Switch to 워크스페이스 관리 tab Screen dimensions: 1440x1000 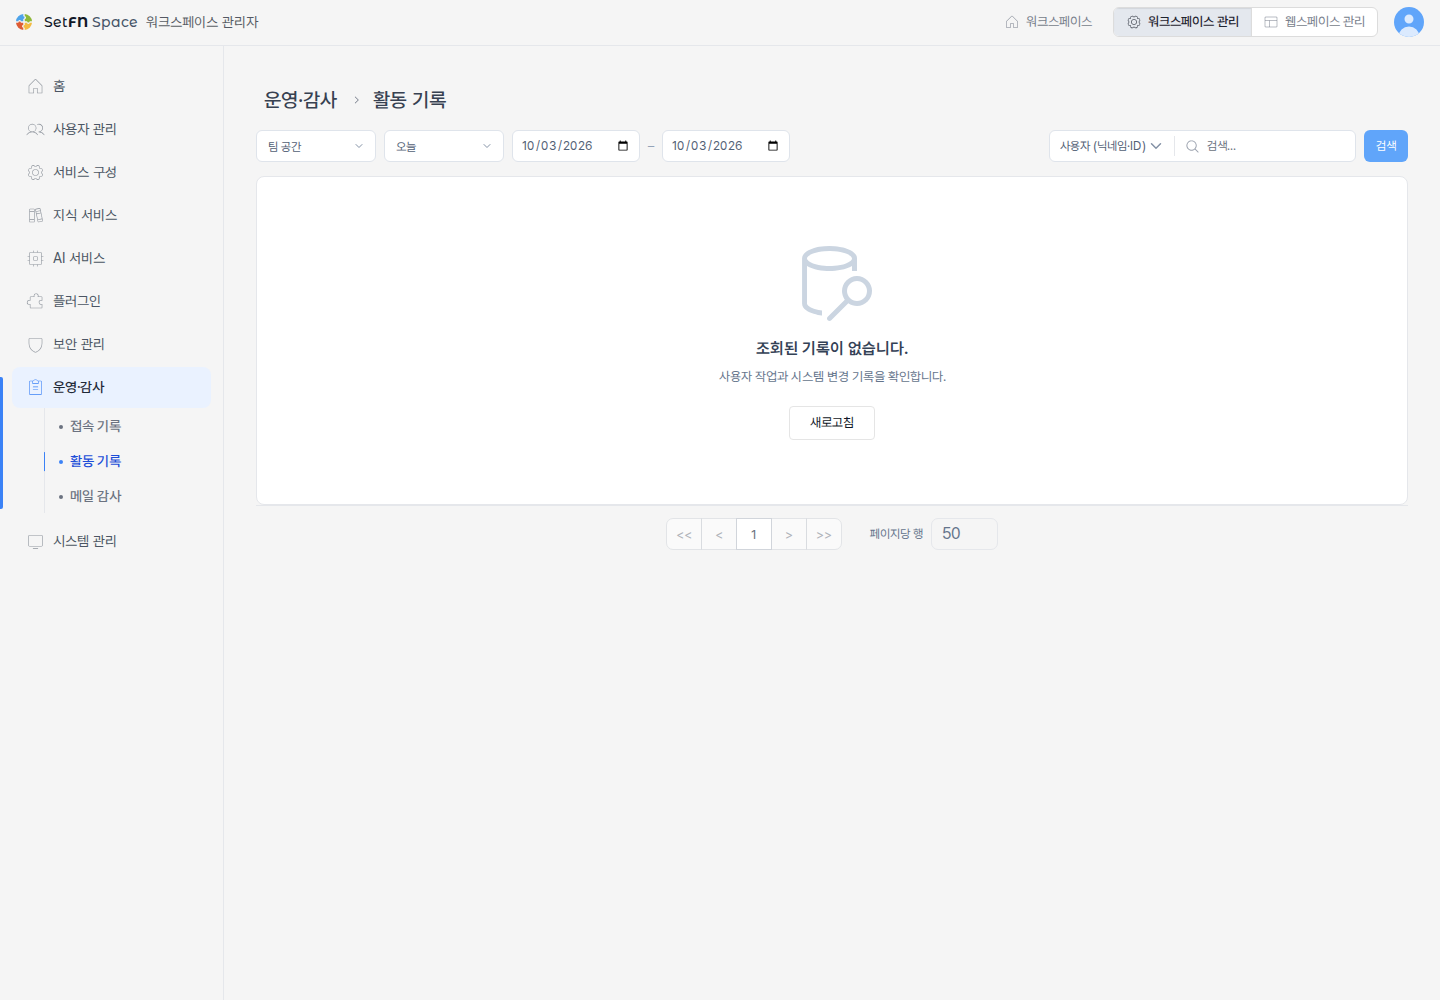click(1183, 22)
